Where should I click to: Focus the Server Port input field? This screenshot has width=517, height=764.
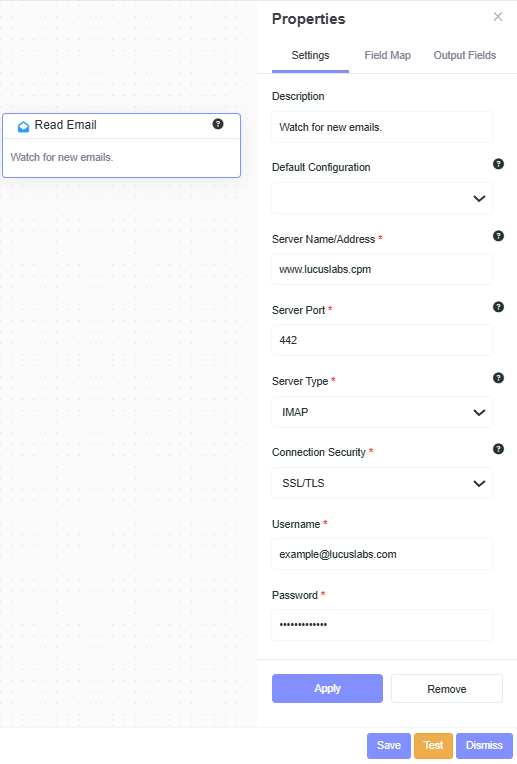coord(383,340)
